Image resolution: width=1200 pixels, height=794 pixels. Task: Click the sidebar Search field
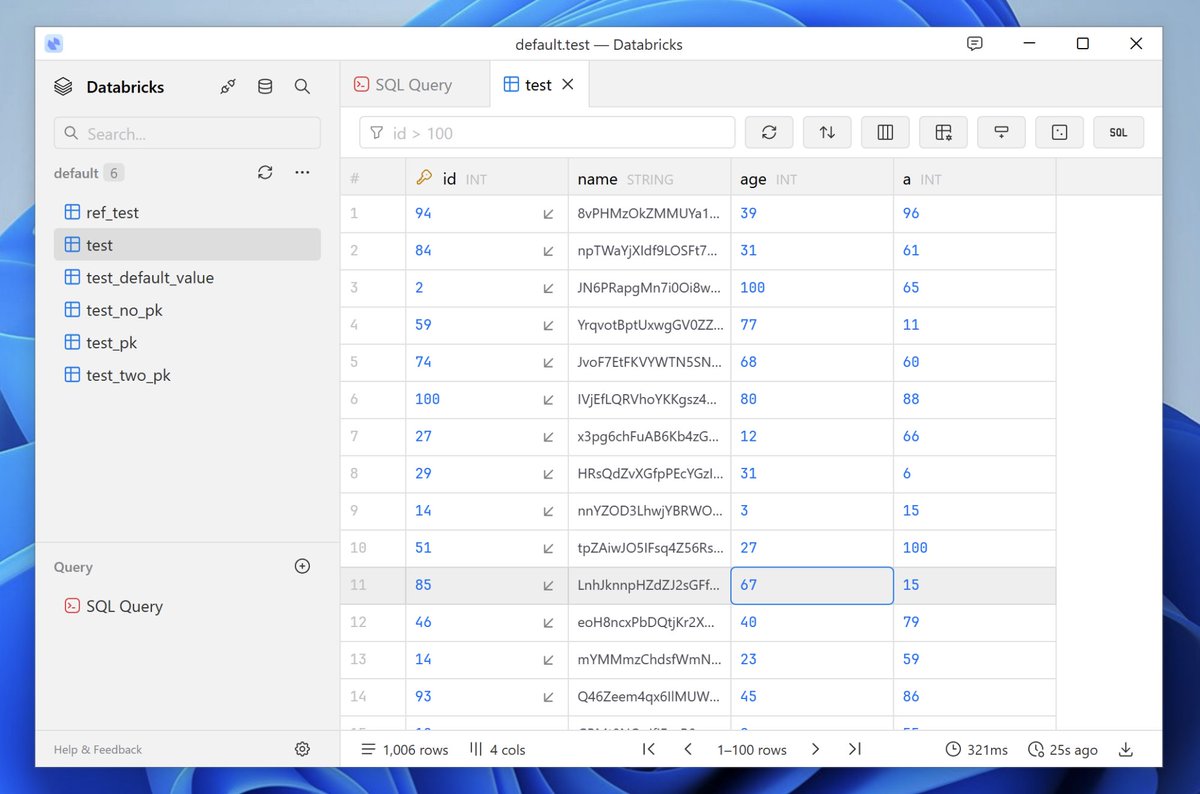coord(187,133)
